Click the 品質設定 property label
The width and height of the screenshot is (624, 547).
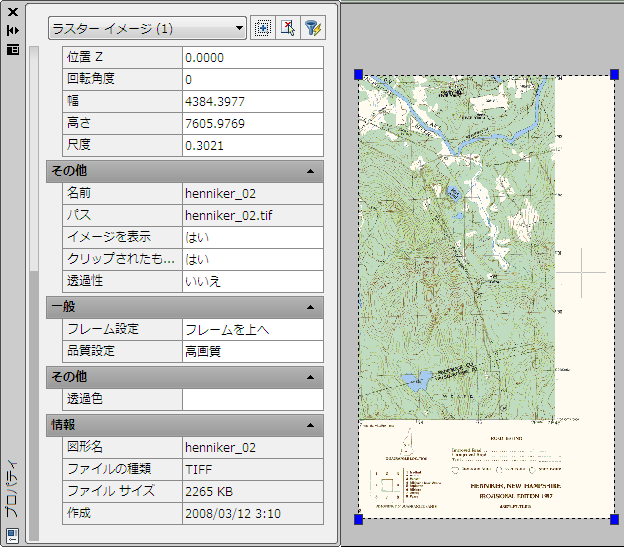[122, 351]
